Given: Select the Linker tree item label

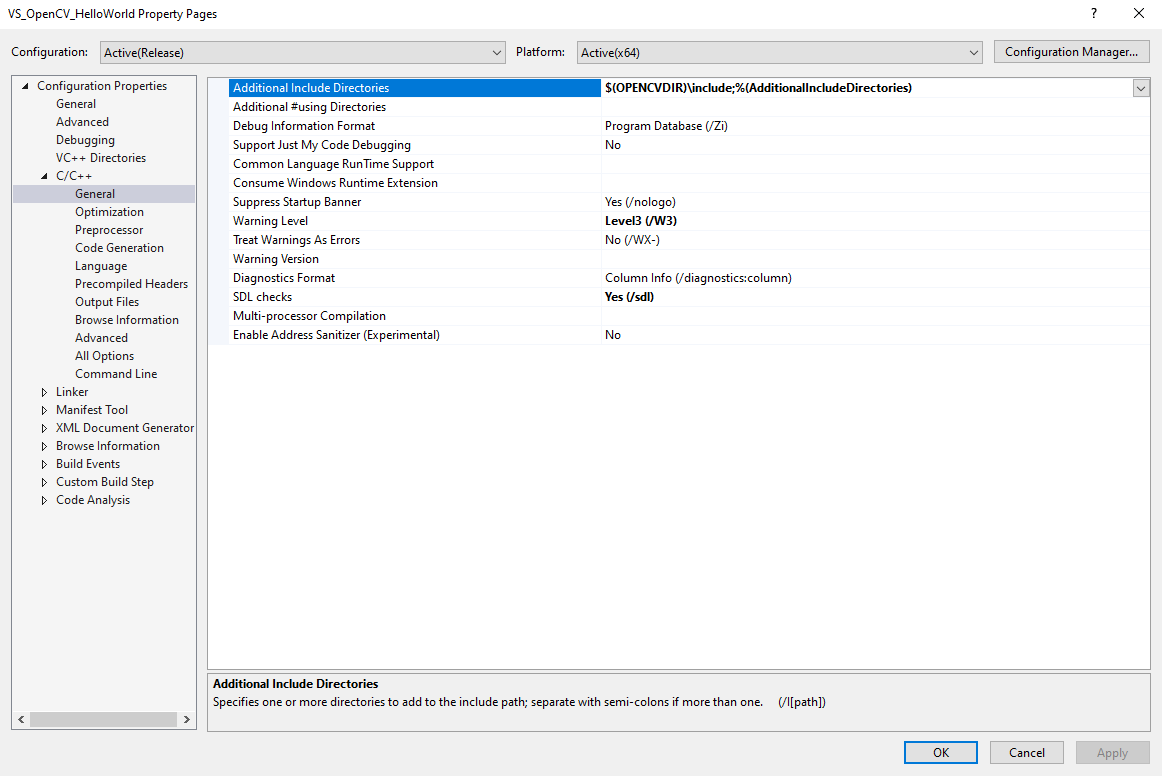Looking at the screenshot, I should [72, 392].
